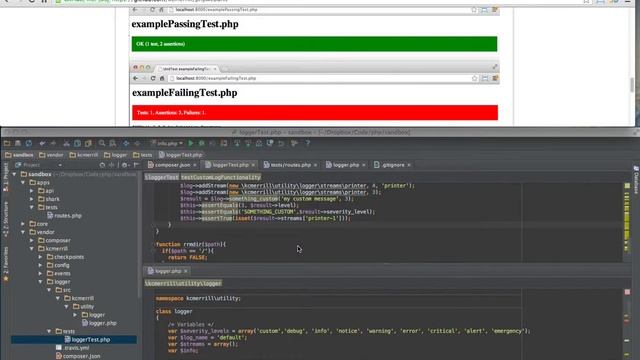Click the browser window vertical scrollbar
Screen dimensions: 640x360
click(x=632, y=85)
